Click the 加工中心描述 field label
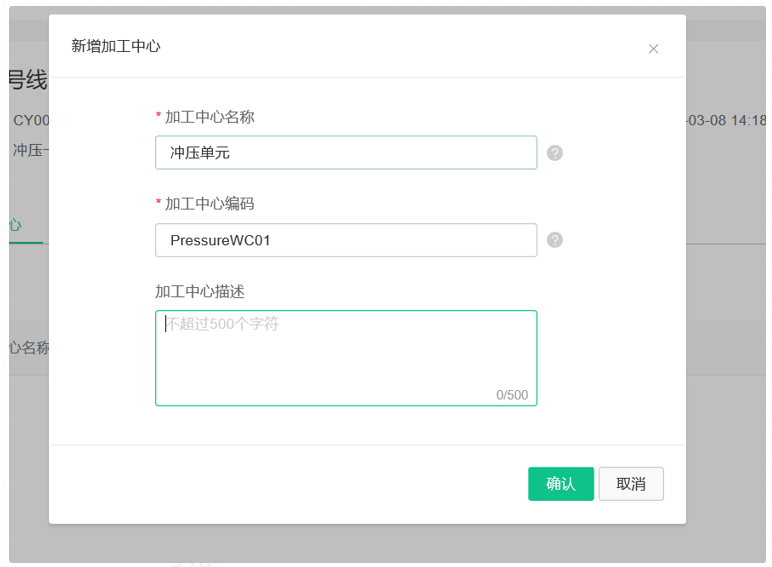This screenshot has height=567, width=772. coord(200,291)
